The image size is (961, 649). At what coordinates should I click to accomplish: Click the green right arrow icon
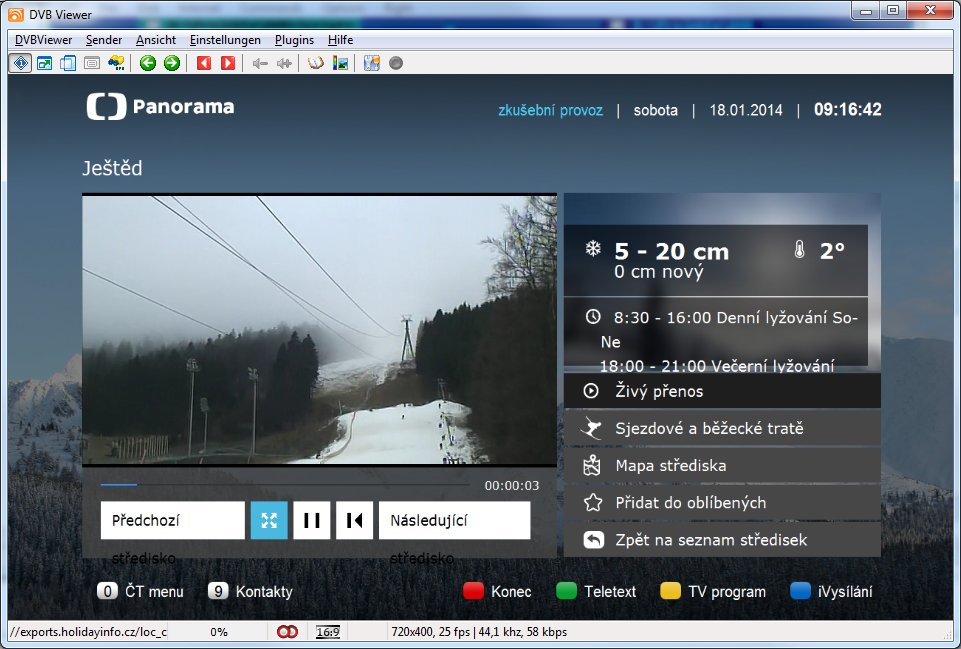172,63
